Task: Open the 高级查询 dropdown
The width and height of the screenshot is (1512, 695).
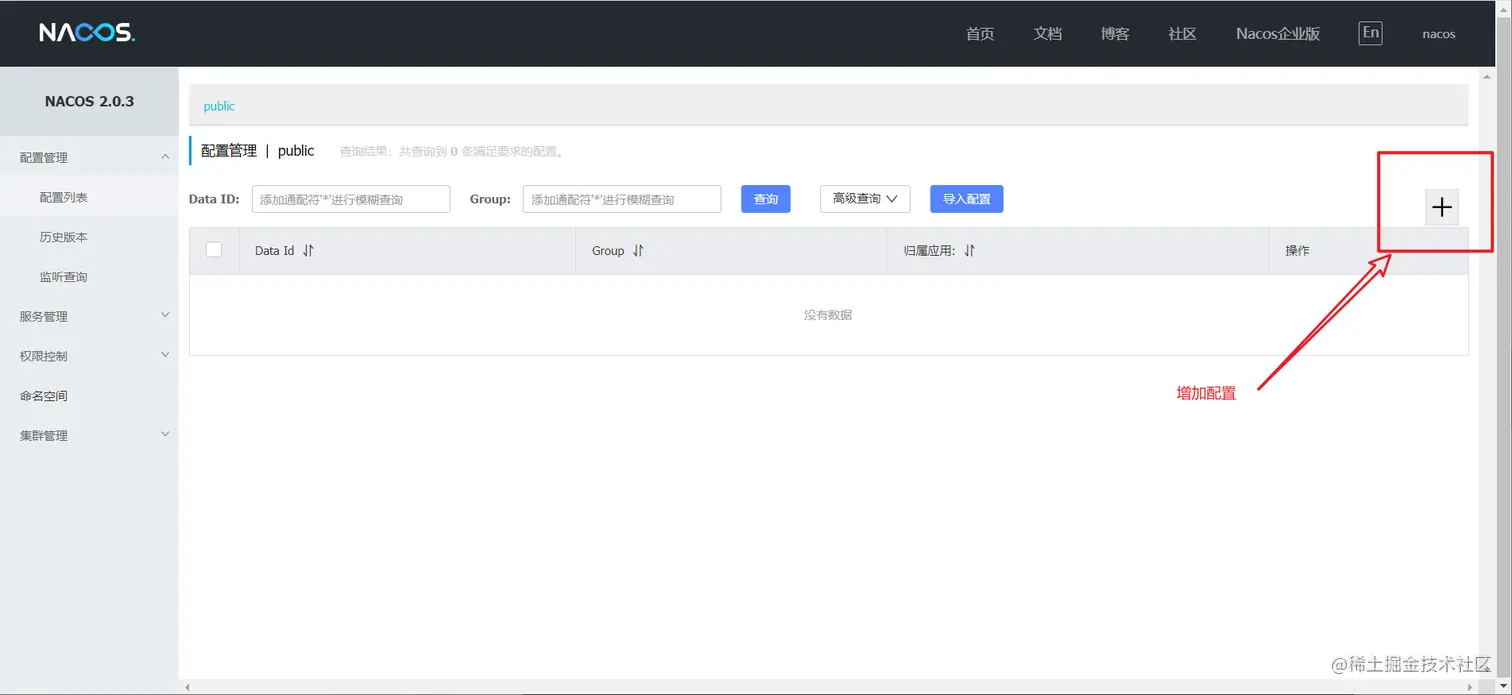Action: (x=865, y=199)
